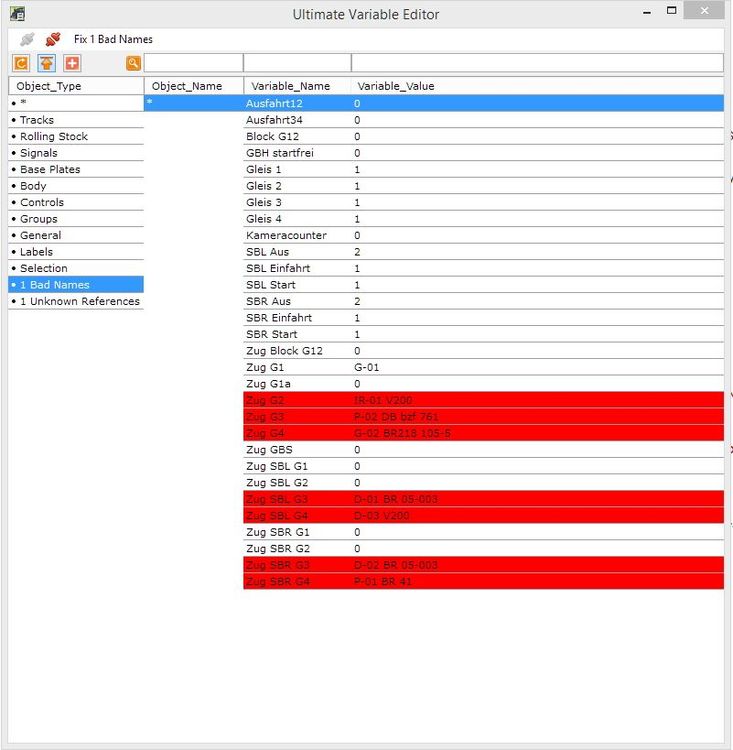Select the red Zug SBL G3 row

pyautogui.click(x=483, y=499)
